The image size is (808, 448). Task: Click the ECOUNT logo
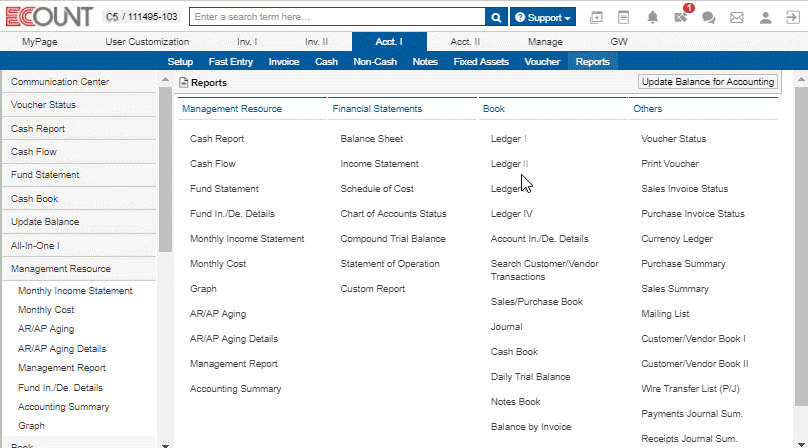(x=49, y=16)
